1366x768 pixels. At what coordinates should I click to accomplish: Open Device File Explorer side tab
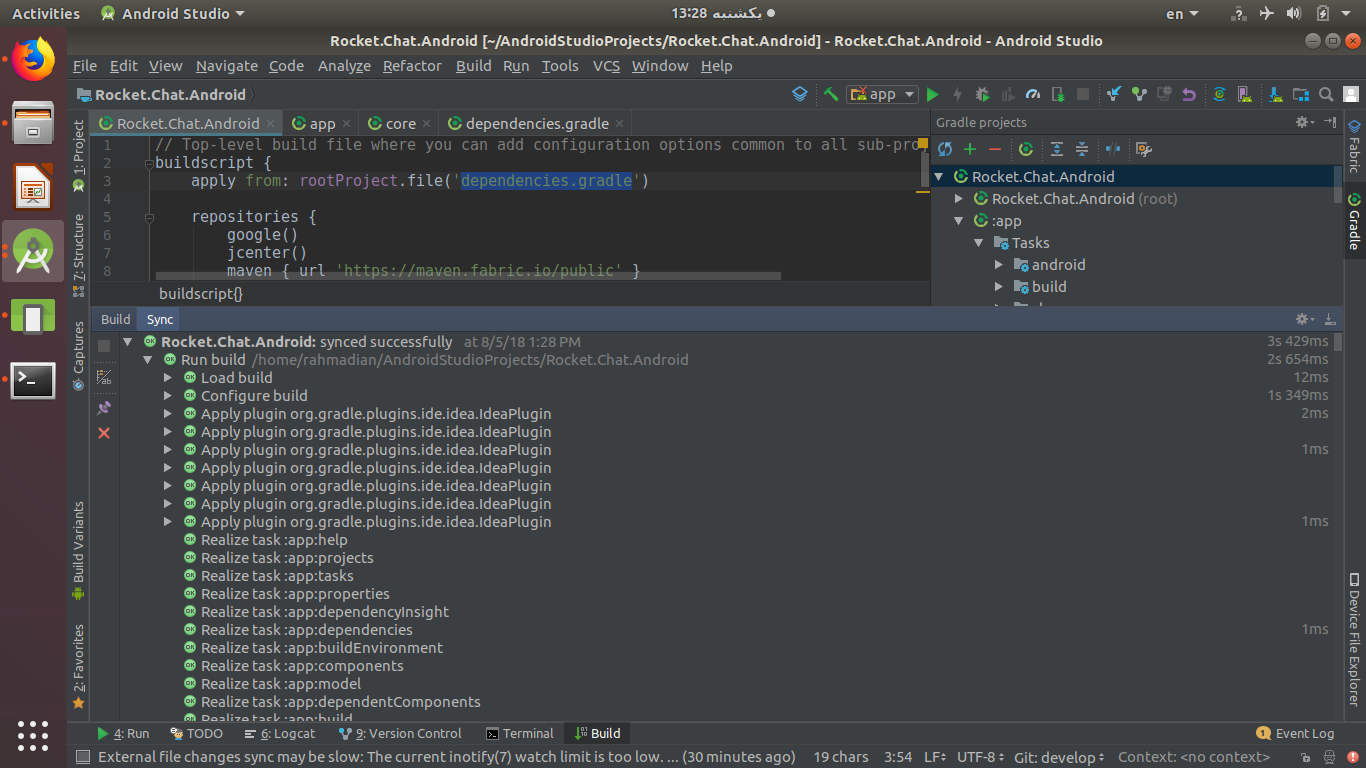click(x=1354, y=640)
